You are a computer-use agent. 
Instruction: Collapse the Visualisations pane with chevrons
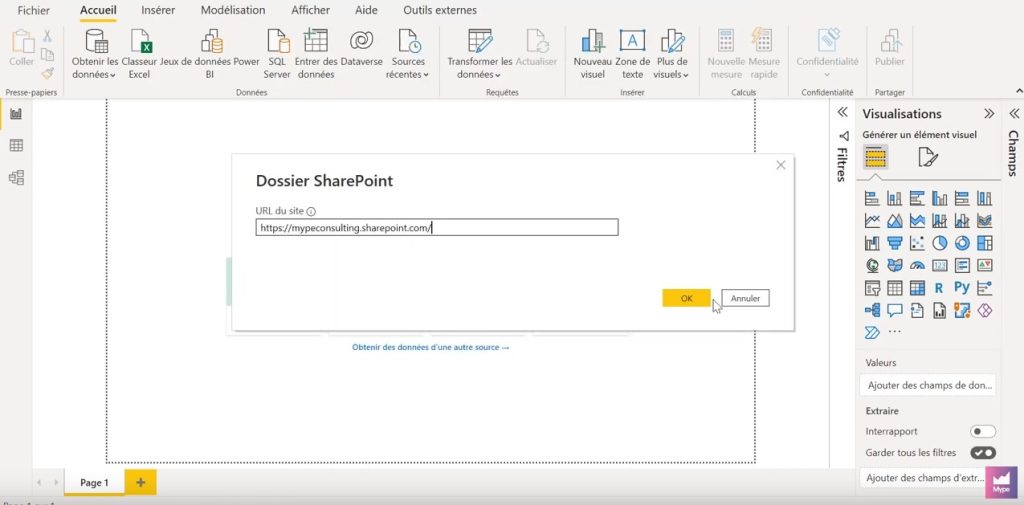[x=989, y=114]
